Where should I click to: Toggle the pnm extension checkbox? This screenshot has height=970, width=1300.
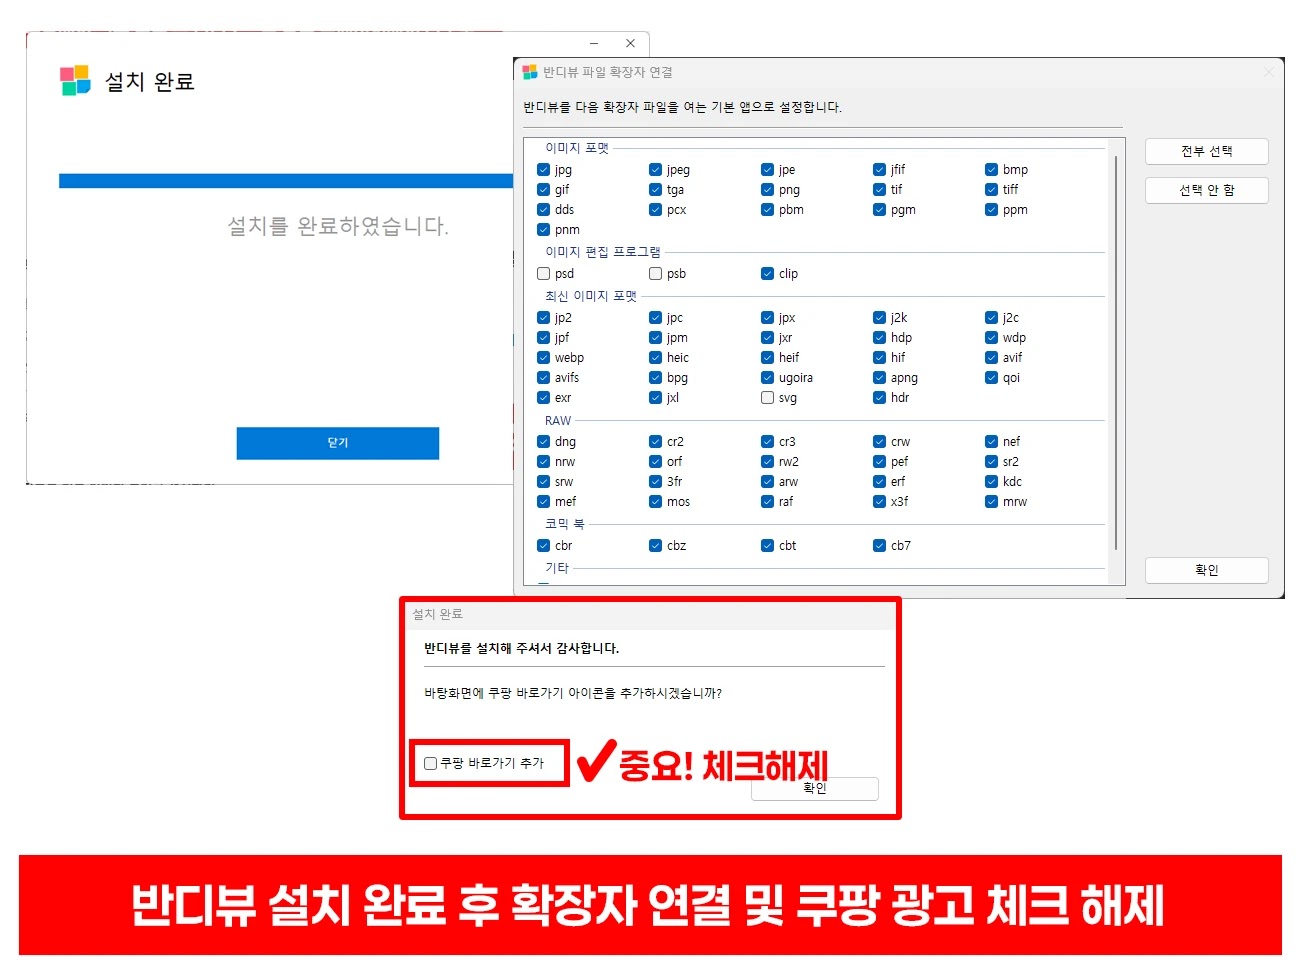(x=544, y=230)
